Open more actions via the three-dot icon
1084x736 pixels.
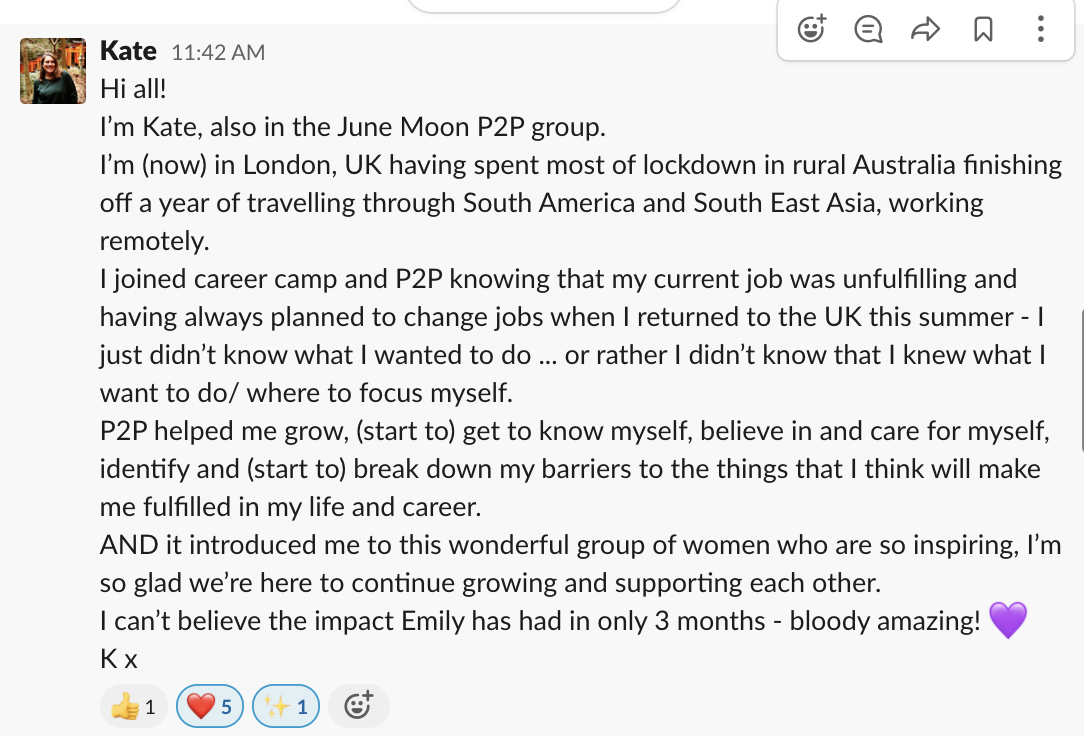coord(1041,29)
